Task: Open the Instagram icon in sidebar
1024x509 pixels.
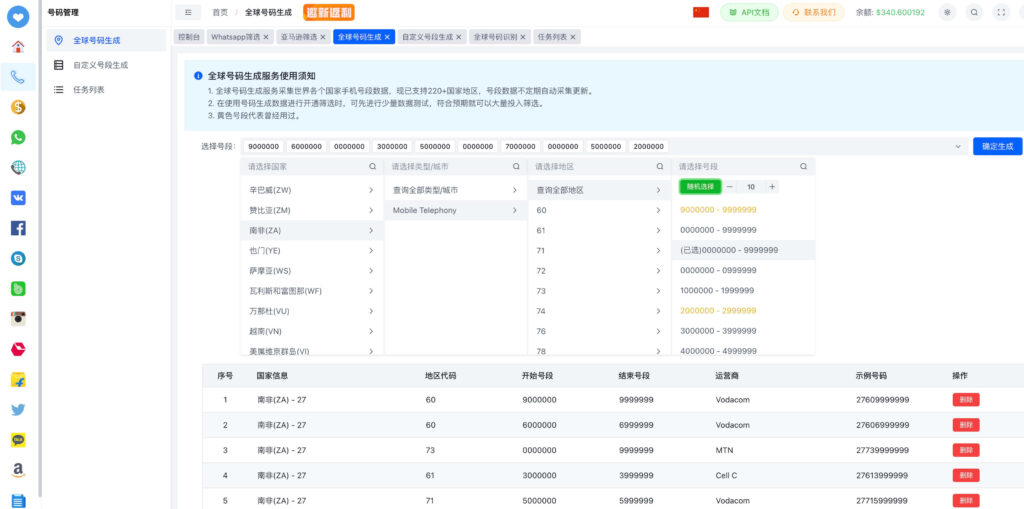Action: point(18,319)
